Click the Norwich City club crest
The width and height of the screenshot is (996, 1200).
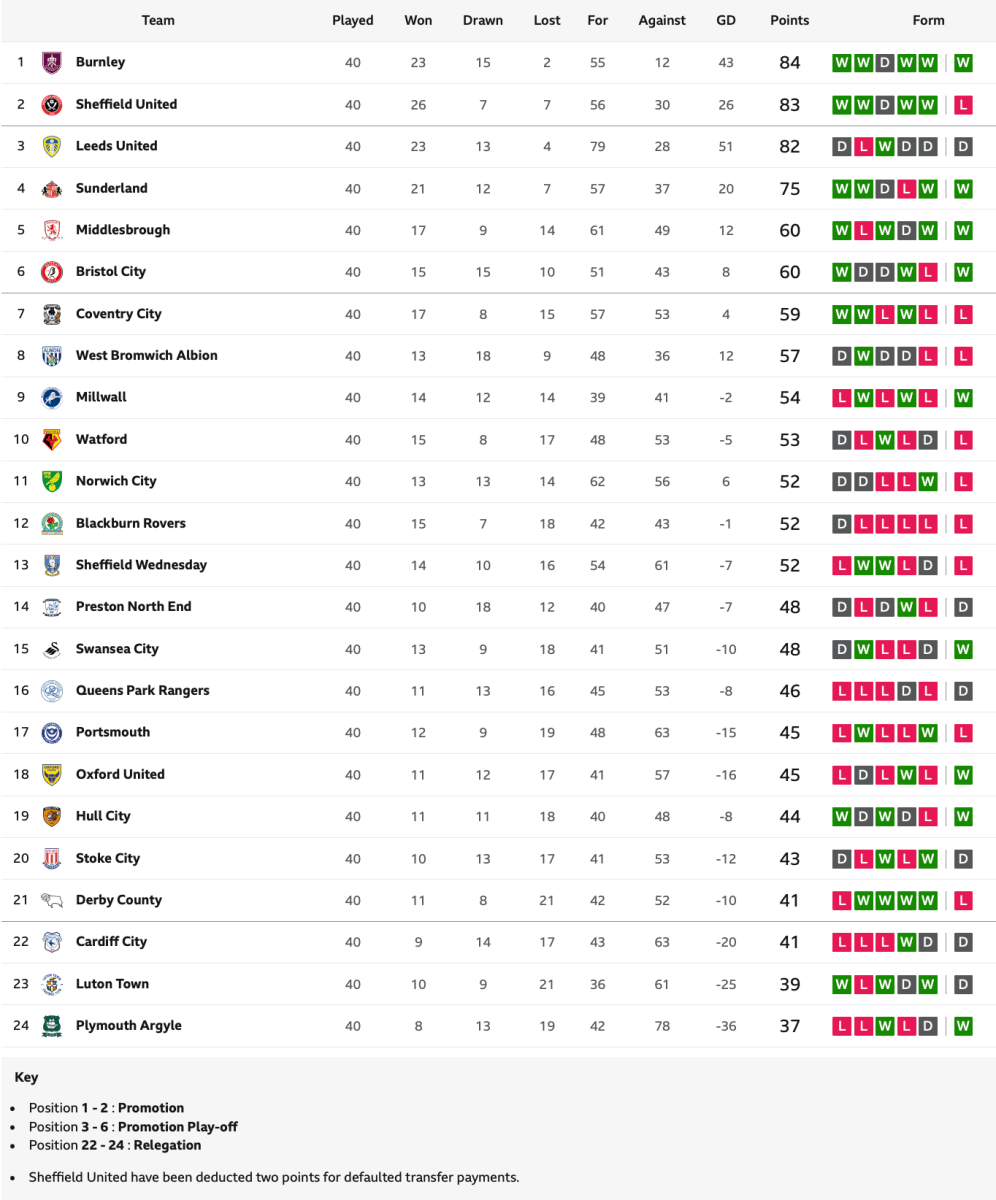51,482
